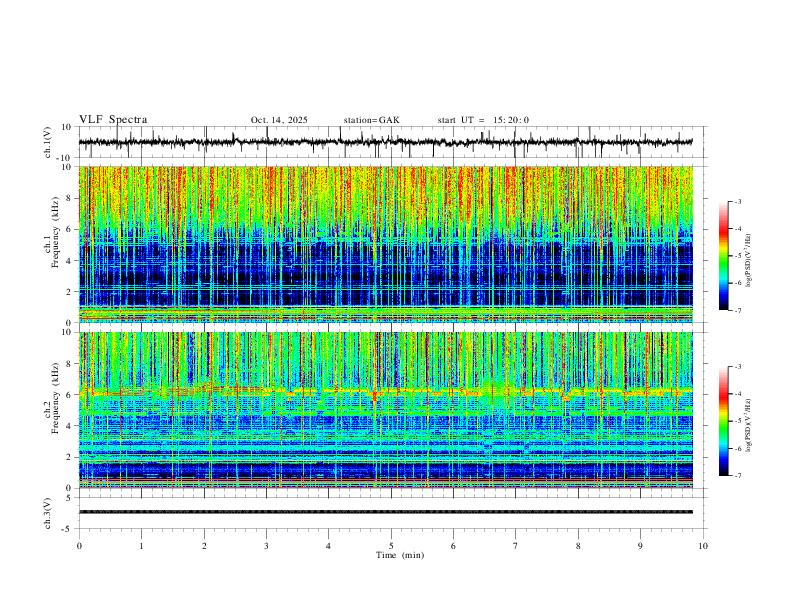Click the "-3" label atop ch.1 colorbar
This screenshot has height=612, width=792.
click(x=738, y=201)
